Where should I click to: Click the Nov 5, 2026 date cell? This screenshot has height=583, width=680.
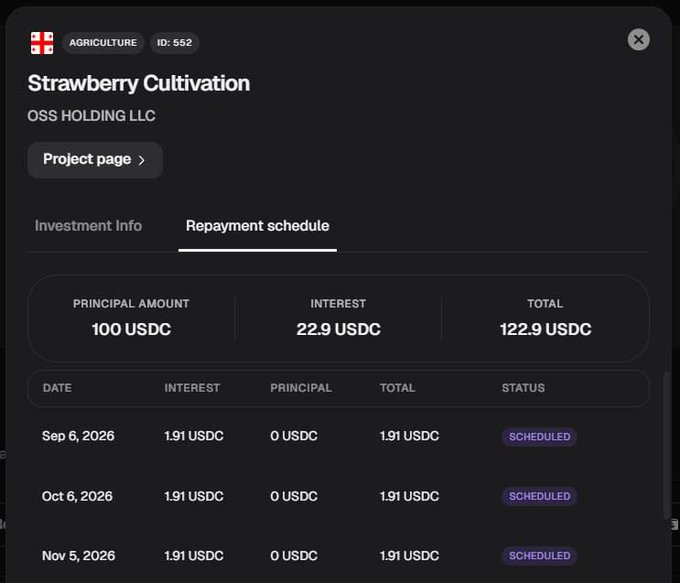pyautogui.click(x=78, y=556)
